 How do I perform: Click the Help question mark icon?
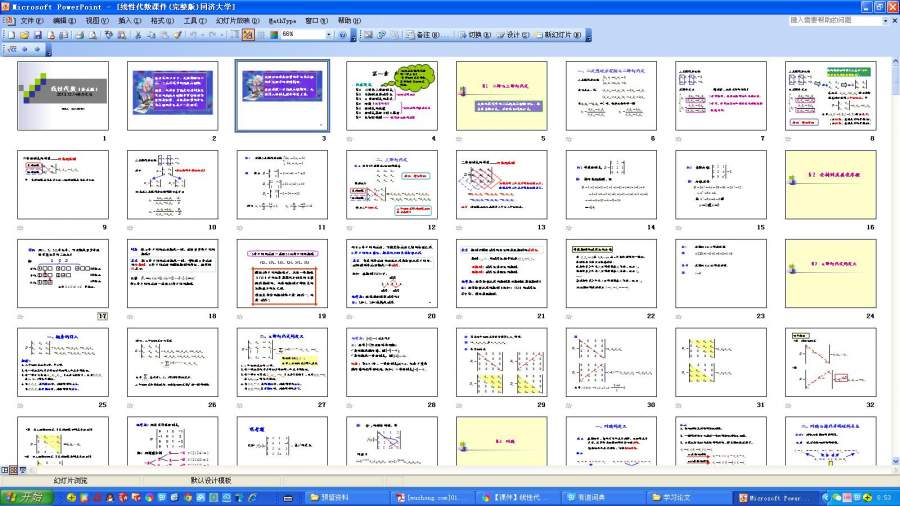coord(343,35)
